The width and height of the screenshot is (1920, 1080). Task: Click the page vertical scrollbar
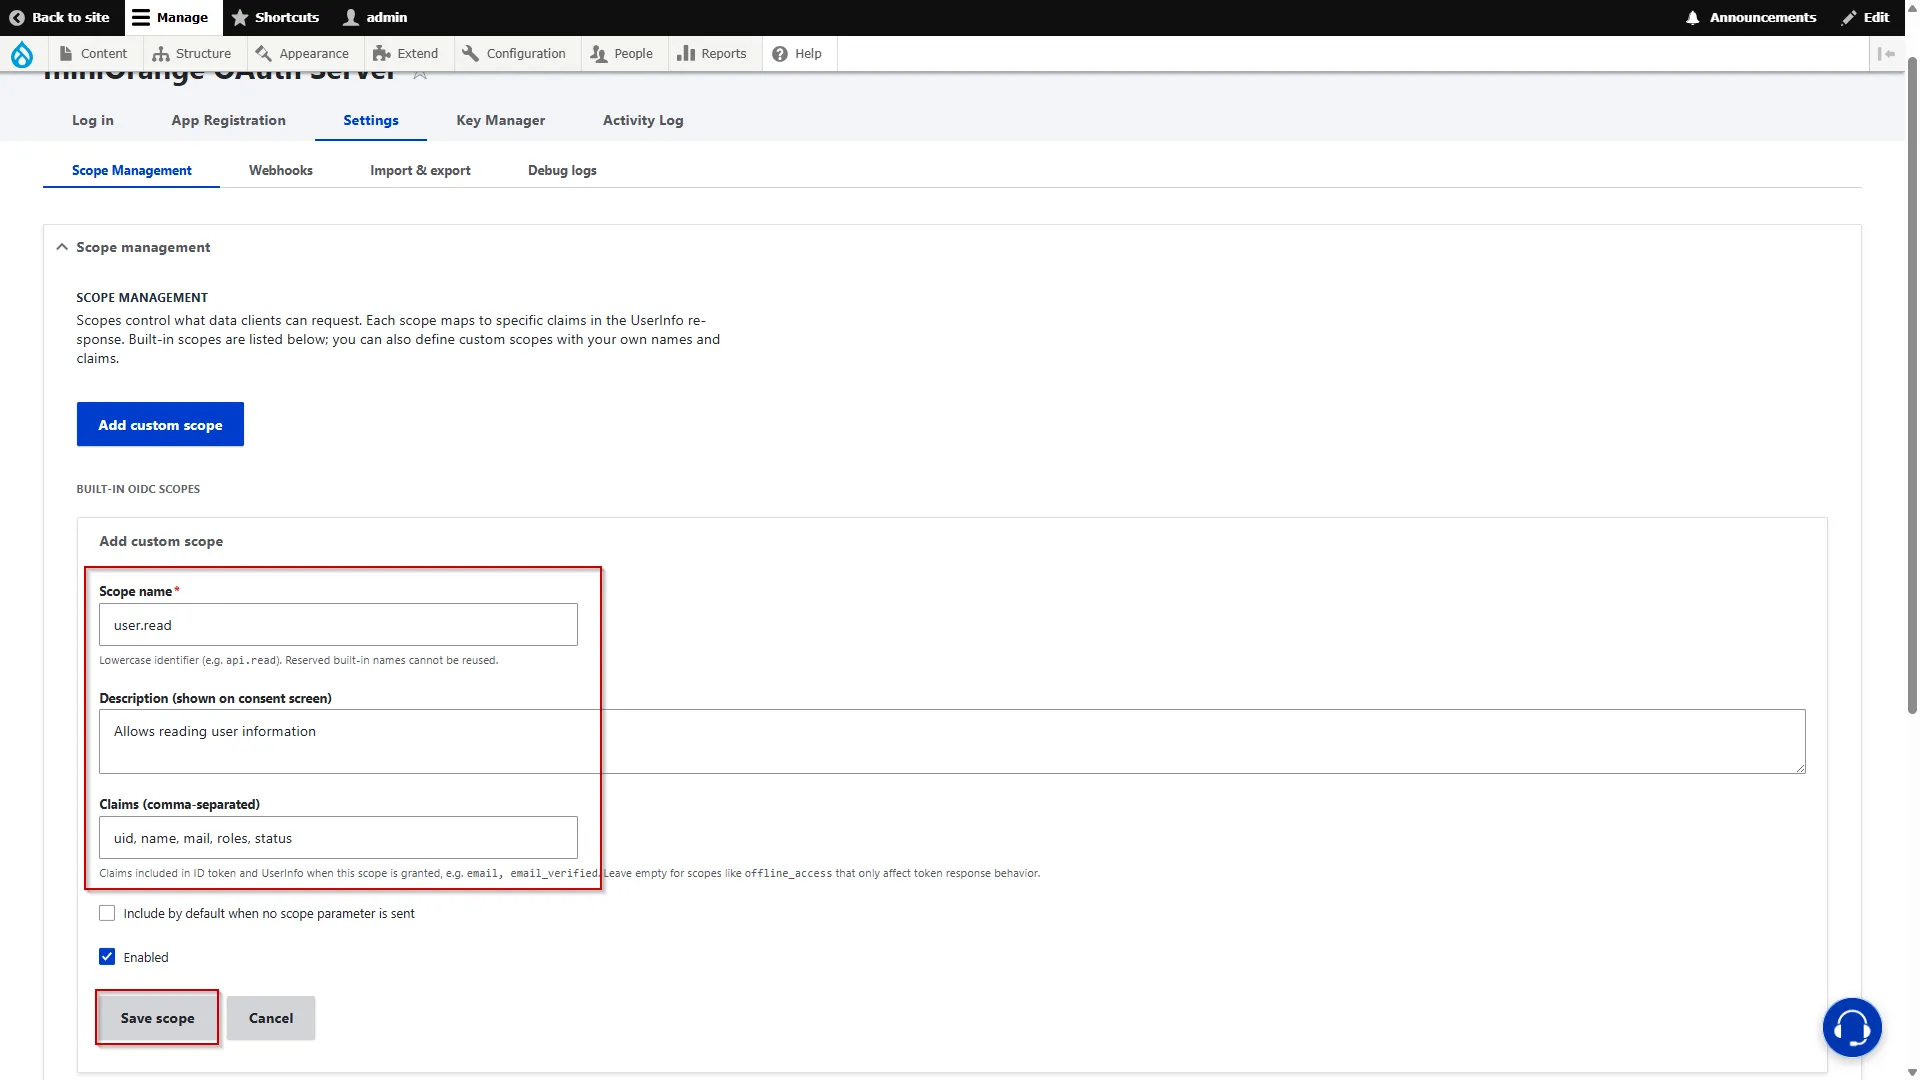pos(1912,385)
